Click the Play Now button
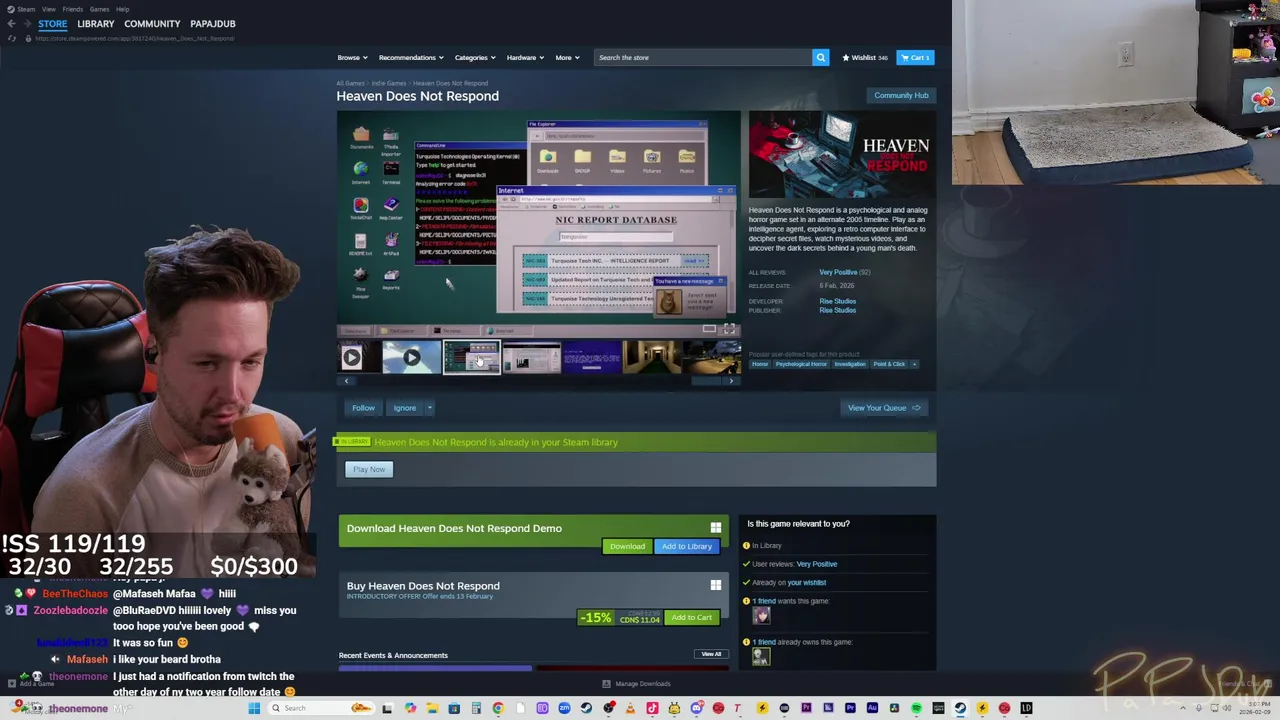Screen dimensions: 1280x720 click(x=368, y=469)
